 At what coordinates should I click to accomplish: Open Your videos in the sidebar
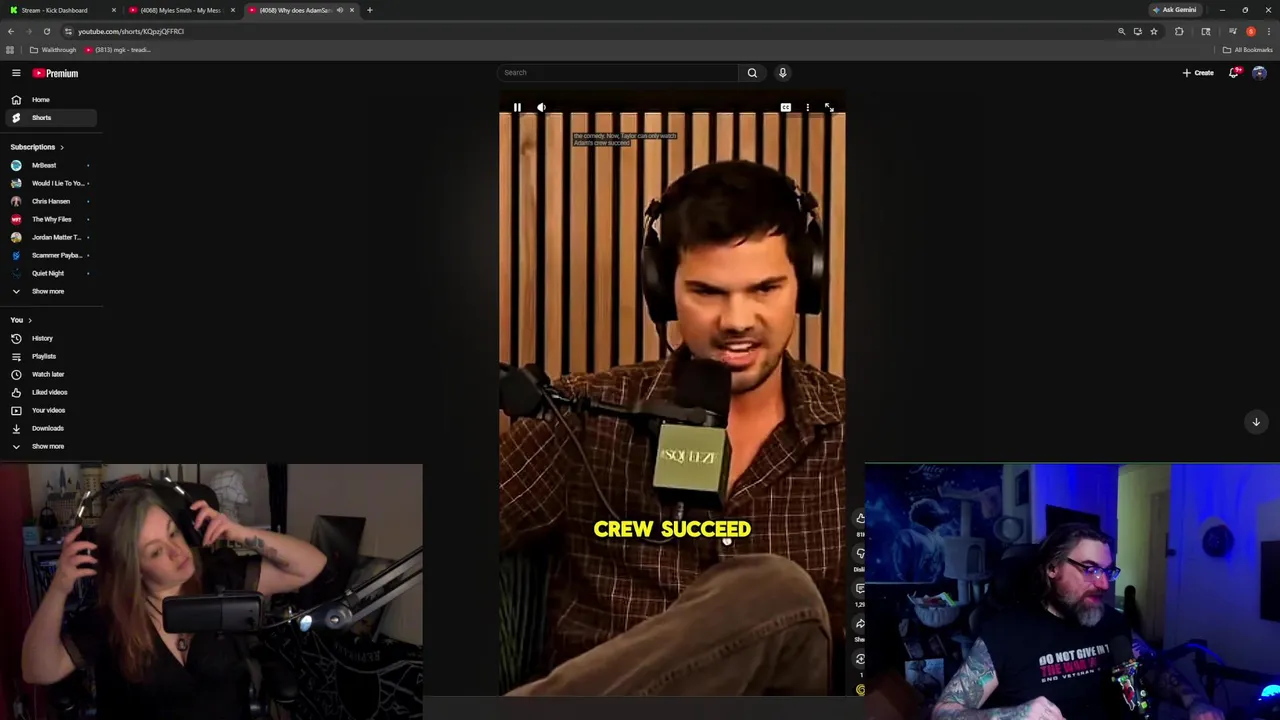[x=49, y=410]
